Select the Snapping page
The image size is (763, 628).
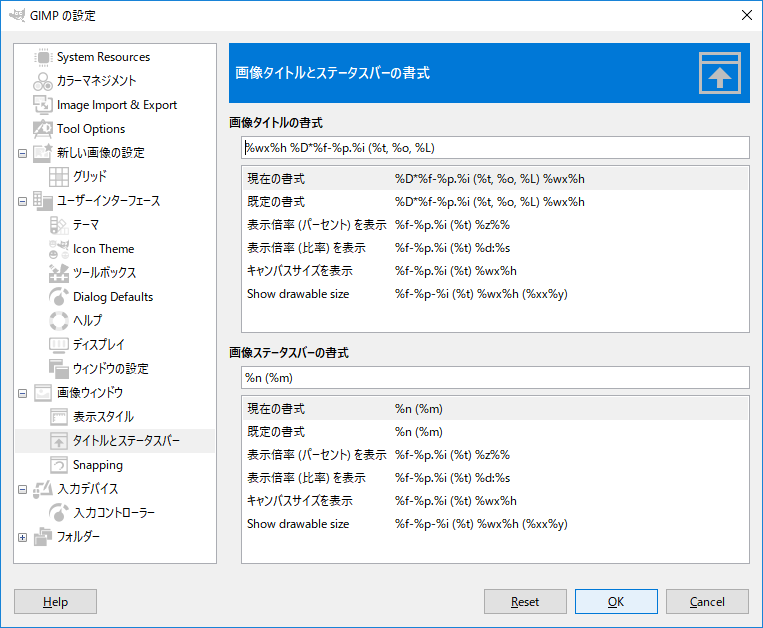point(97,465)
